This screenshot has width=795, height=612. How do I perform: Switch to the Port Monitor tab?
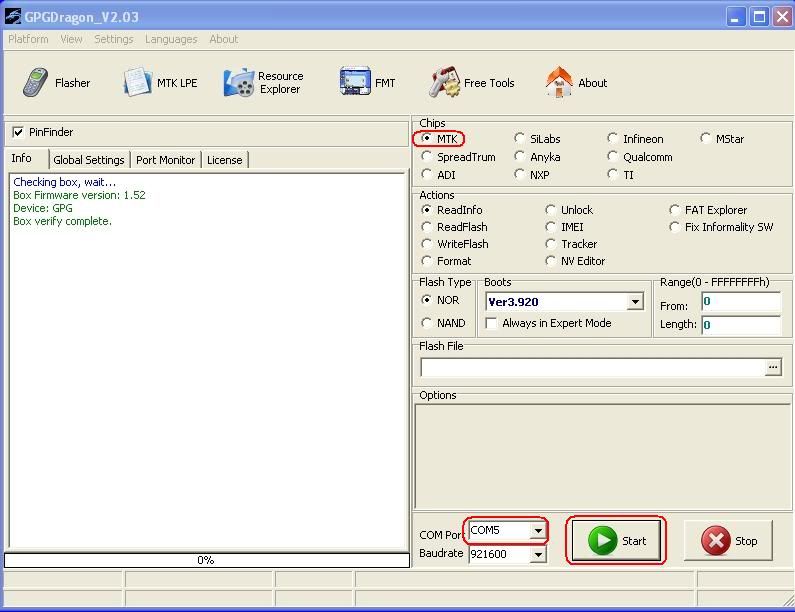165,160
